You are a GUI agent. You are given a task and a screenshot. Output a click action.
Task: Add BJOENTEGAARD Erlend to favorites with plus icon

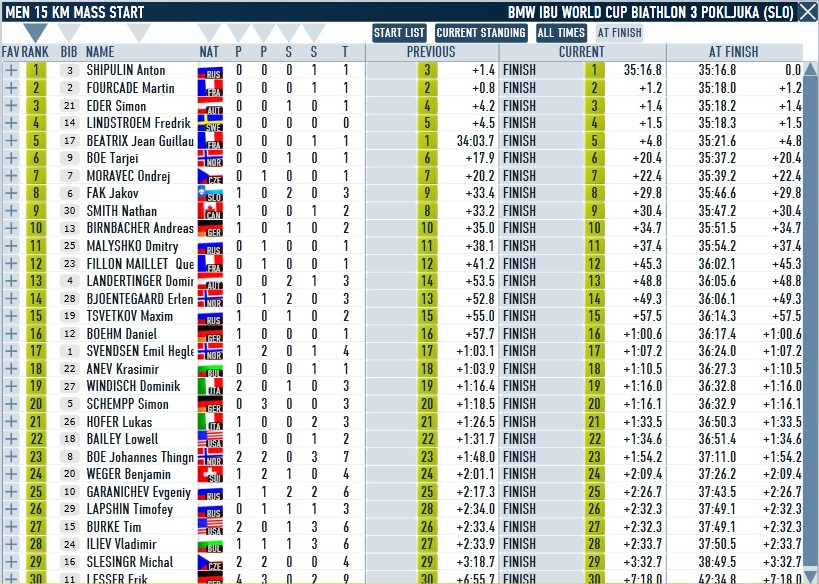10,298
